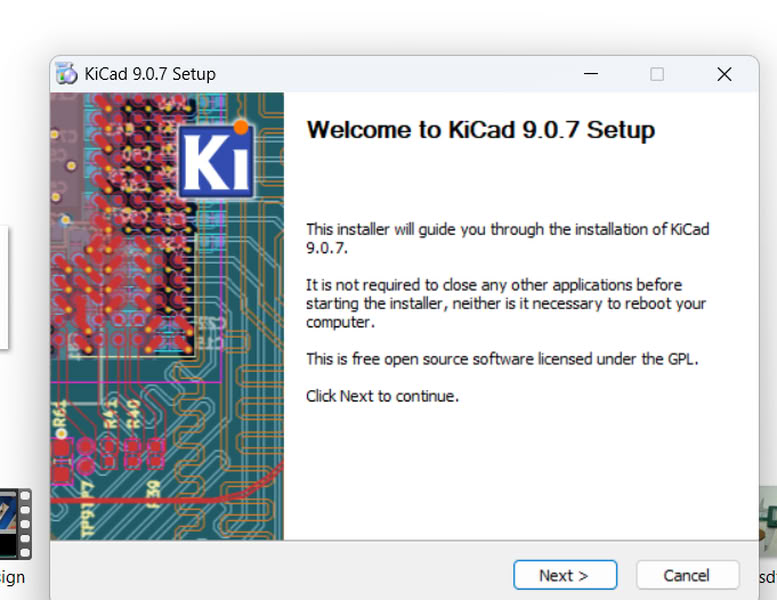
Task: Select the desktop label ending in "ign"
Action: pyautogui.click(x=12, y=577)
